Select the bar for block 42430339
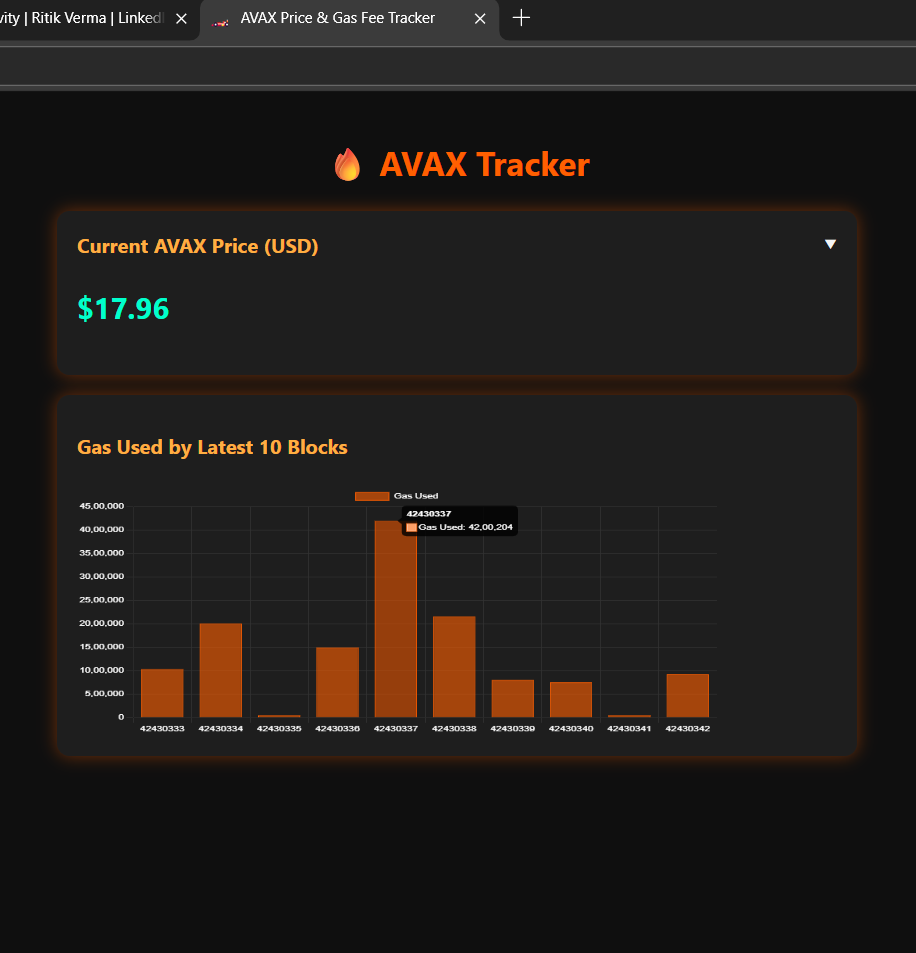 (512, 698)
